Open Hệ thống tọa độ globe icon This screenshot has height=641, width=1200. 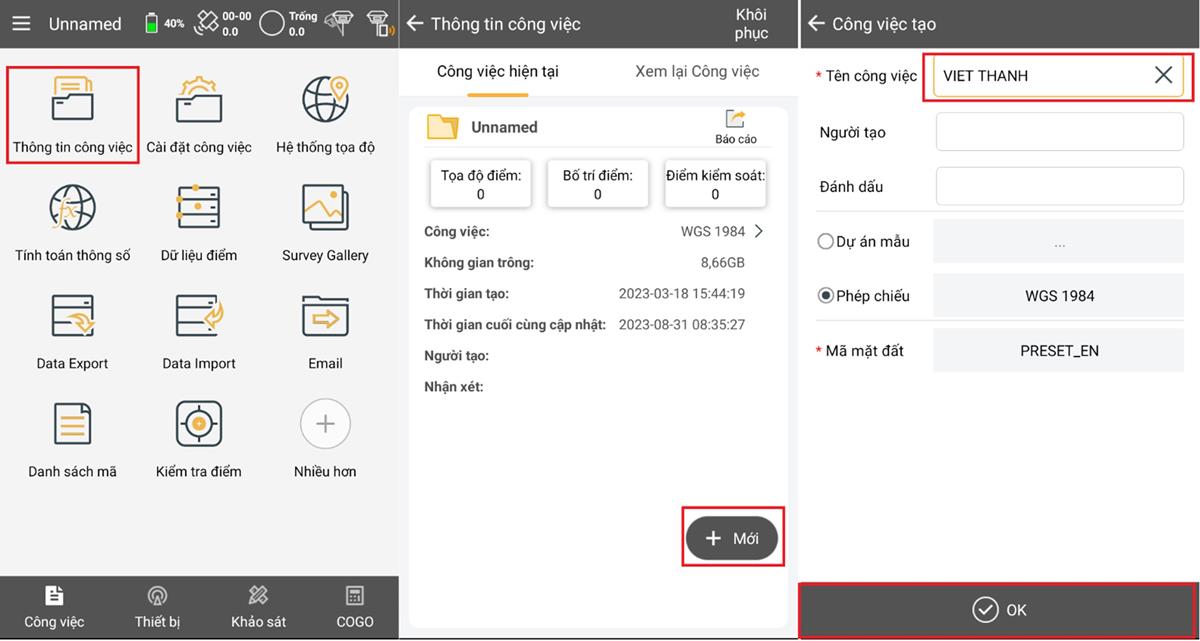pyautogui.click(x=325, y=112)
